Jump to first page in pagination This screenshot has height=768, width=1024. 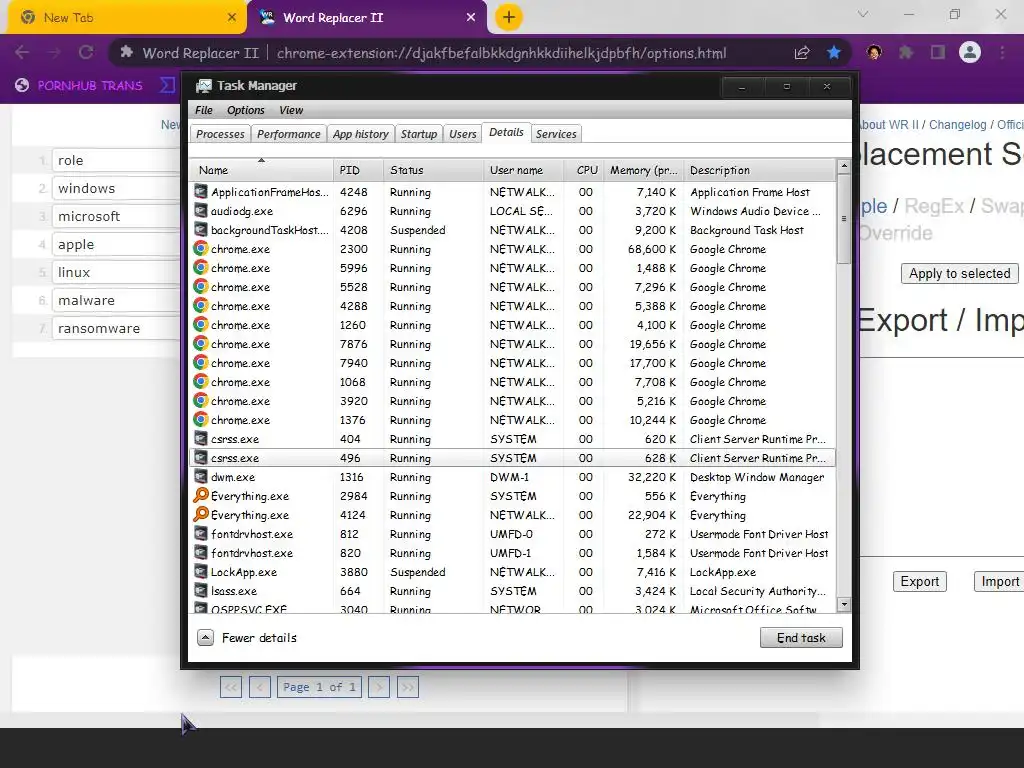(231, 686)
